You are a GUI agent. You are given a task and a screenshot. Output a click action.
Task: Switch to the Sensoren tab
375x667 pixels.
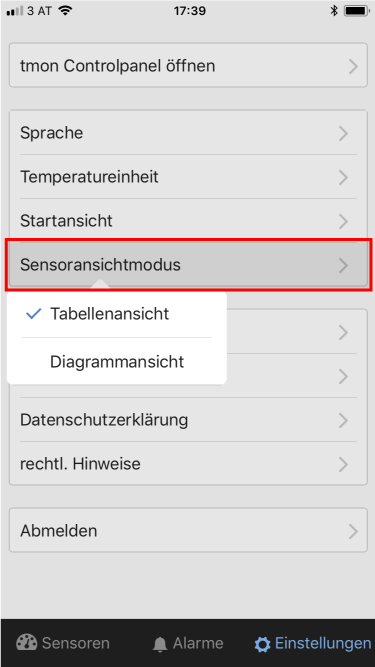63,643
